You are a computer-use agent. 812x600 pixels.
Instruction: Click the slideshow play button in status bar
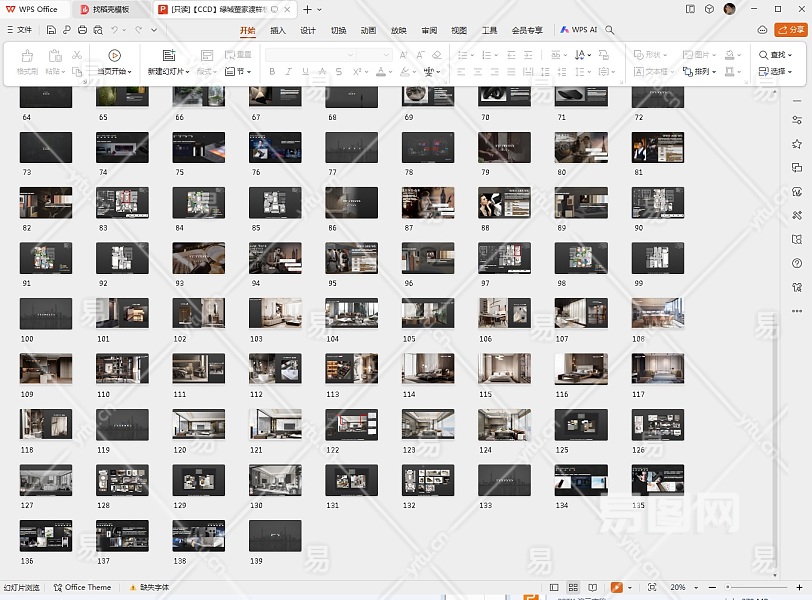coord(616,588)
